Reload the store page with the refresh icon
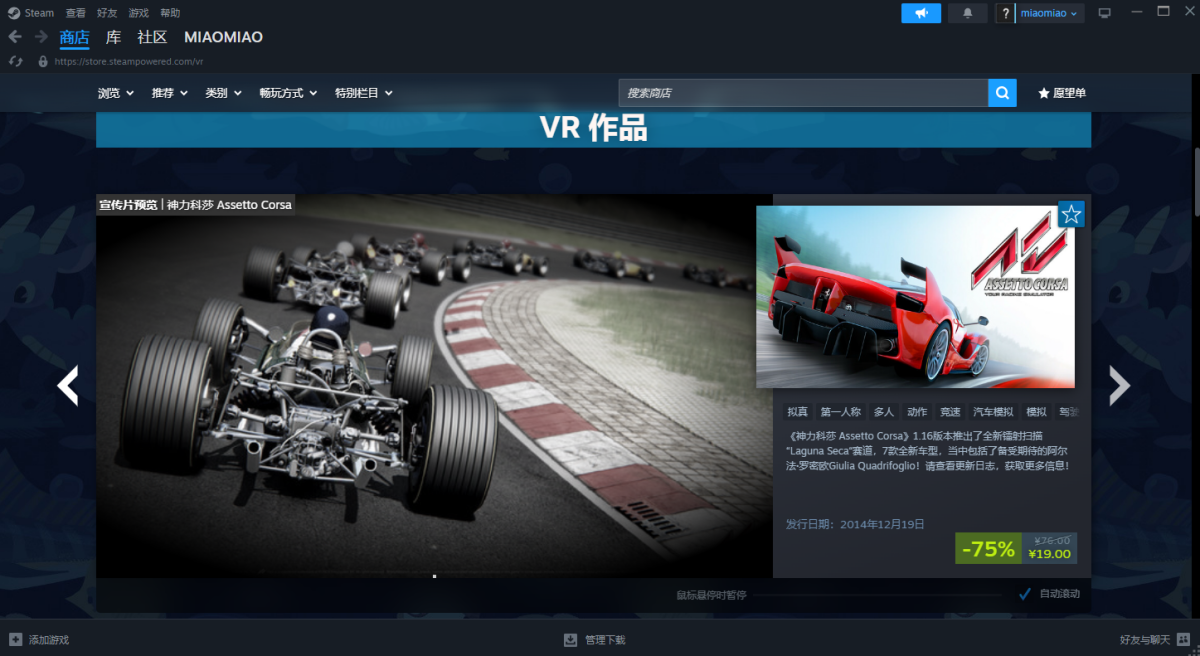1200x656 pixels. point(15,61)
